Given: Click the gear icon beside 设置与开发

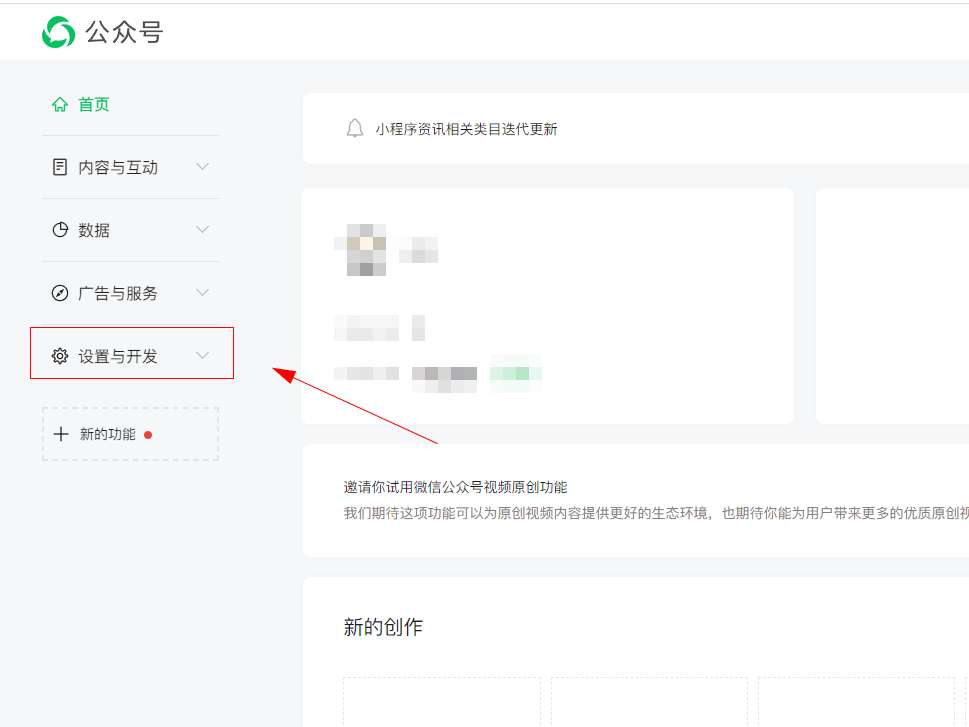Looking at the screenshot, I should [x=60, y=356].
